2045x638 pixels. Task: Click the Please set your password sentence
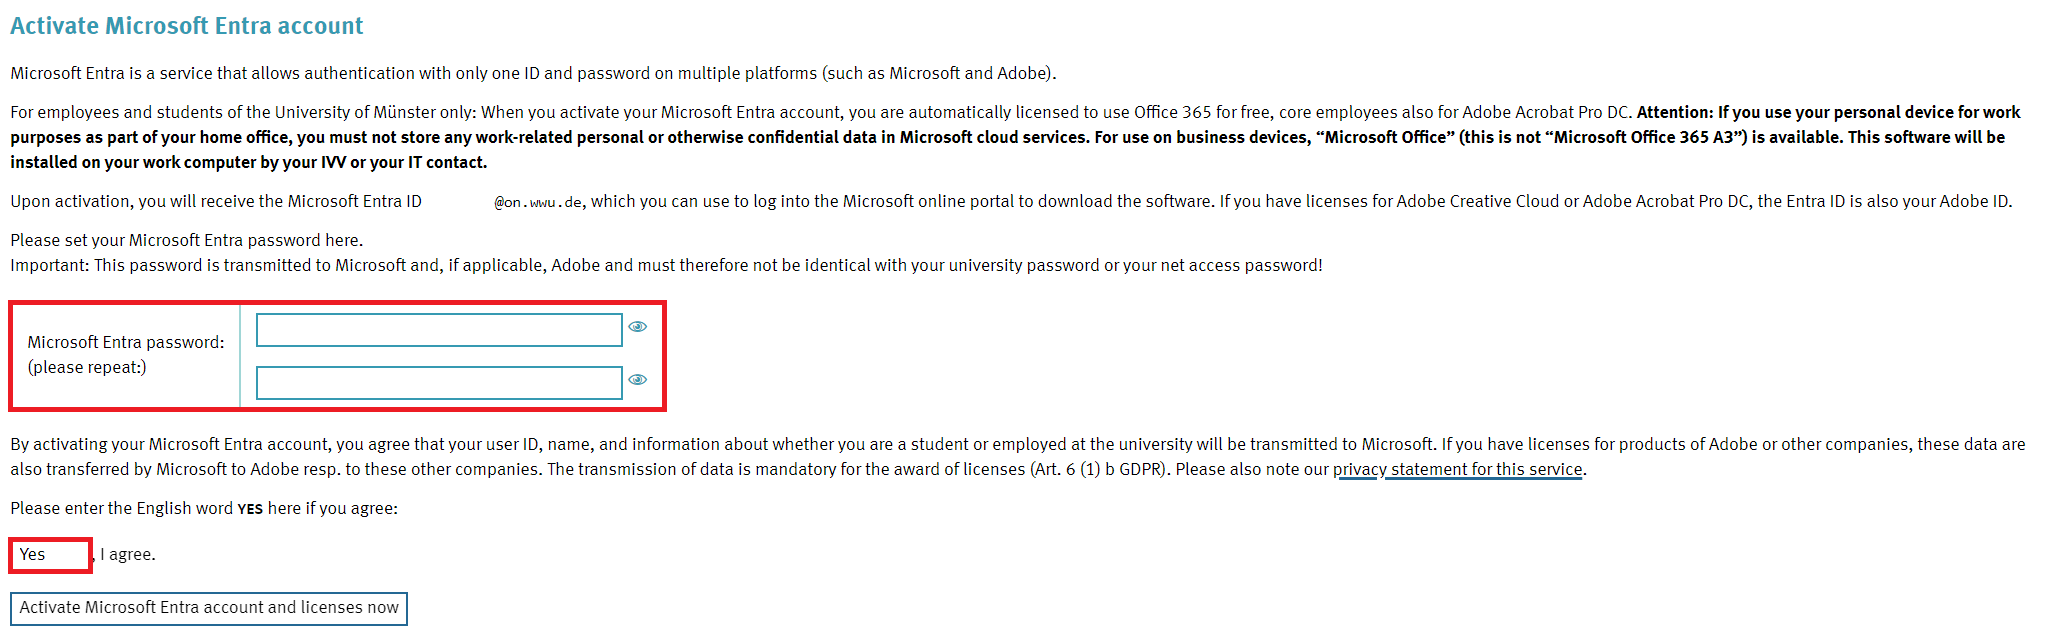tap(187, 240)
